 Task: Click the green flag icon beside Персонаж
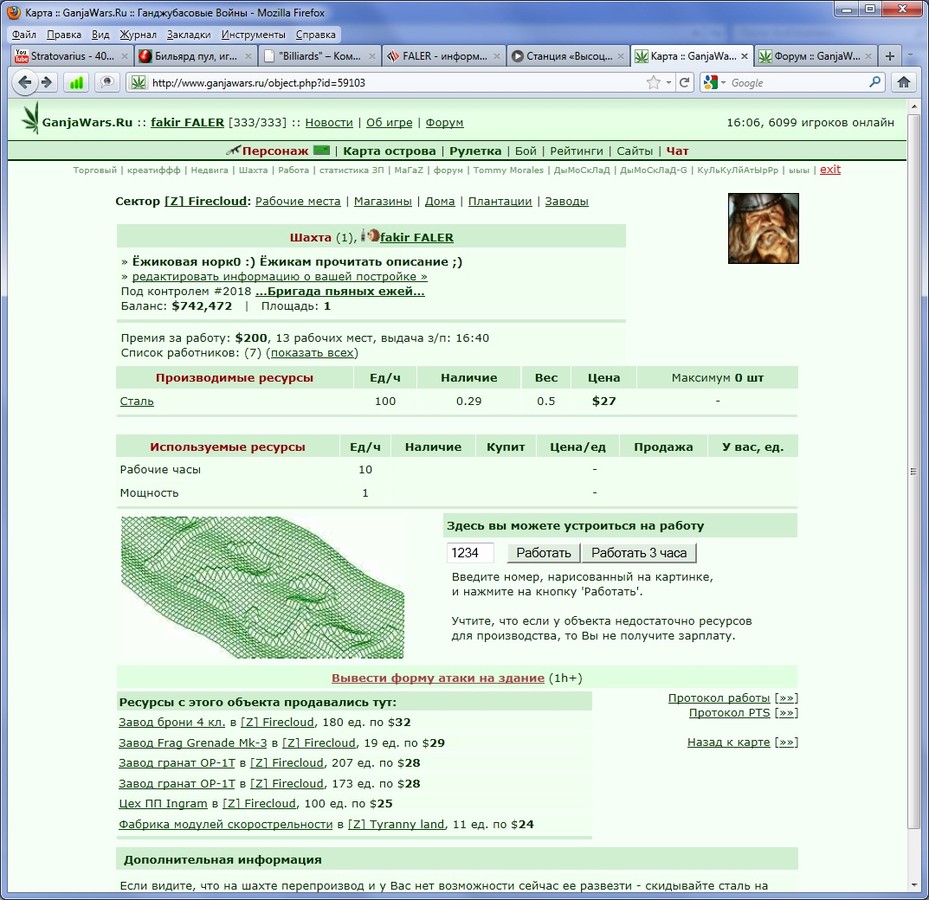pyautogui.click(x=321, y=150)
